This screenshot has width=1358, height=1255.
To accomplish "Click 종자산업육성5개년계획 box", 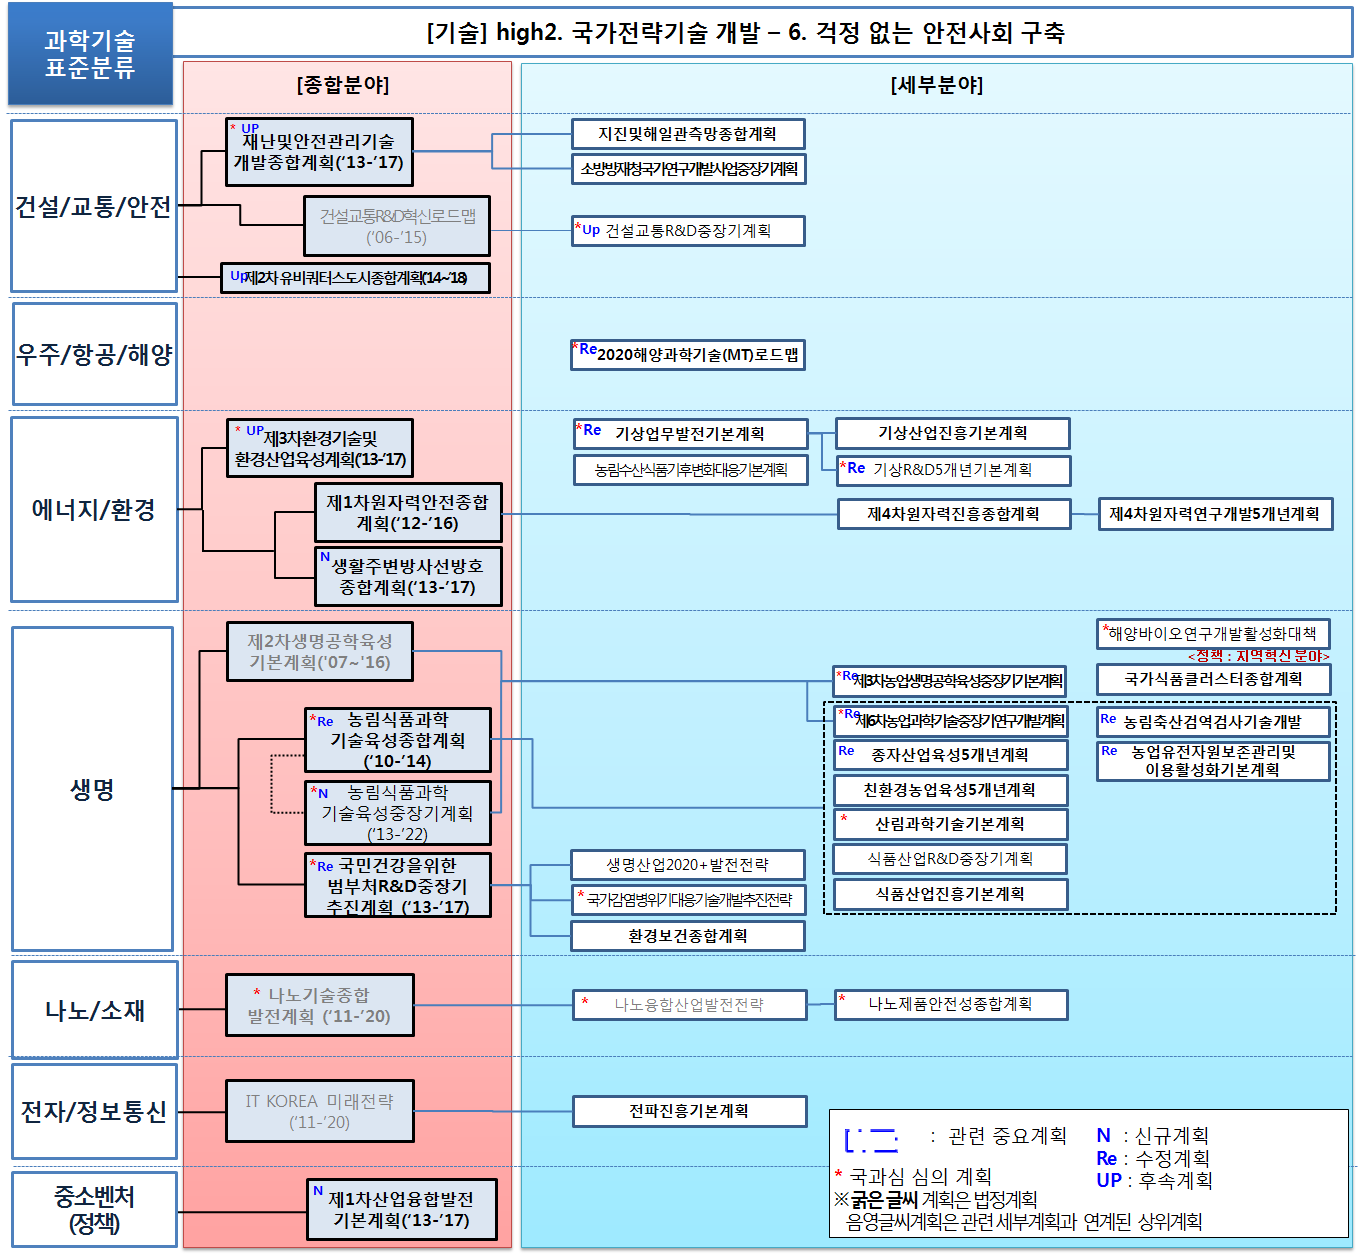I will click(x=951, y=755).
